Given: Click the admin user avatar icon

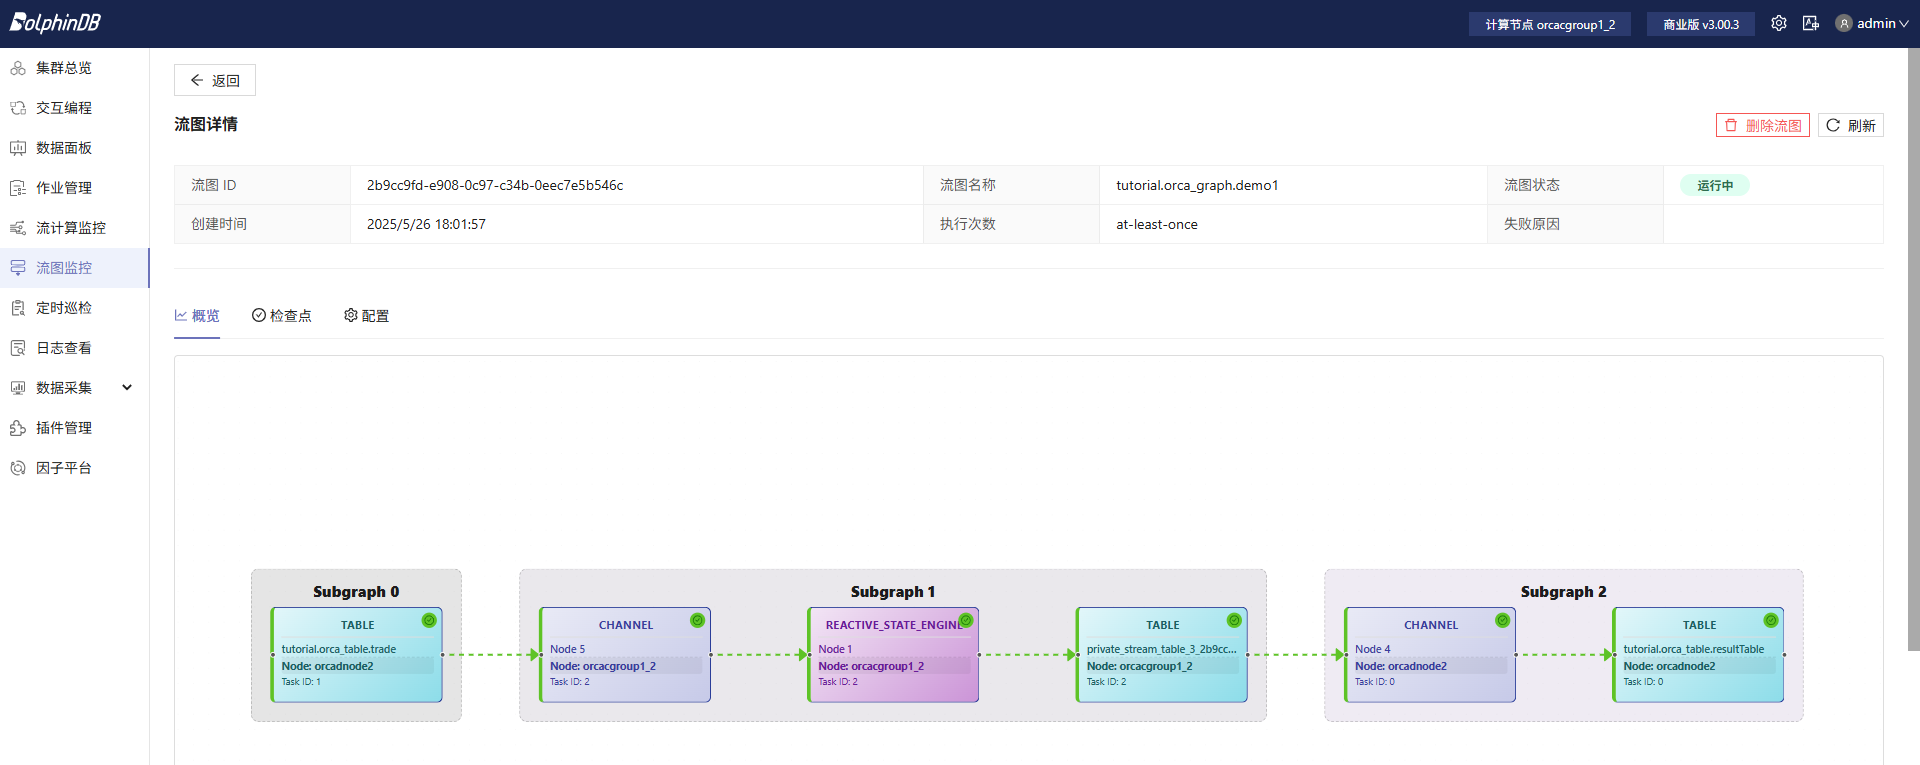Looking at the screenshot, I should pyautogui.click(x=1843, y=24).
